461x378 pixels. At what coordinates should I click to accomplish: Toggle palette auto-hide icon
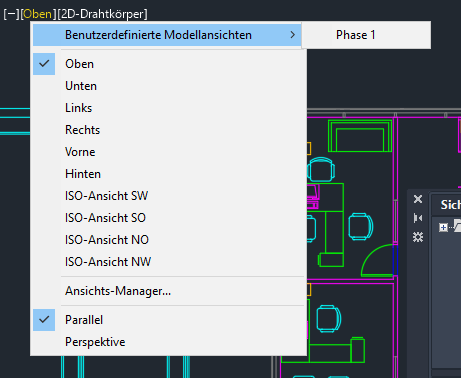[x=418, y=218]
